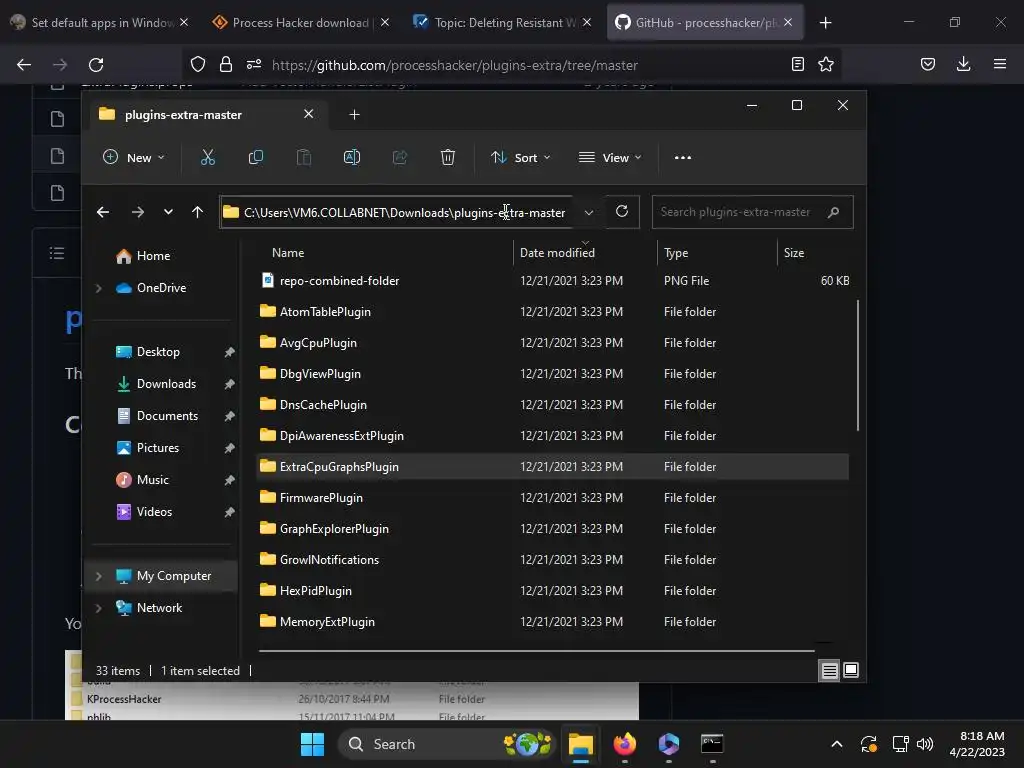Expand OneDrive in the navigation pane
Image resolution: width=1024 pixels, height=768 pixels.
[99, 288]
